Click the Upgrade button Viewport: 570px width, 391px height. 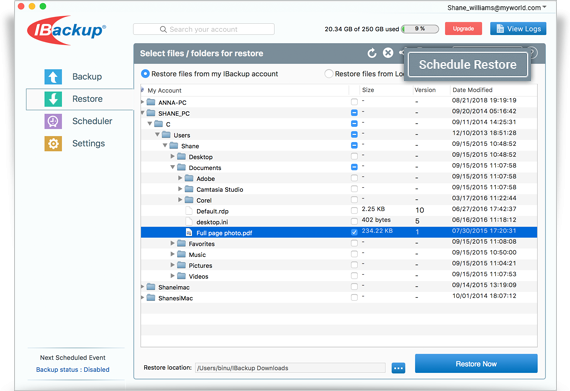point(463,29)
